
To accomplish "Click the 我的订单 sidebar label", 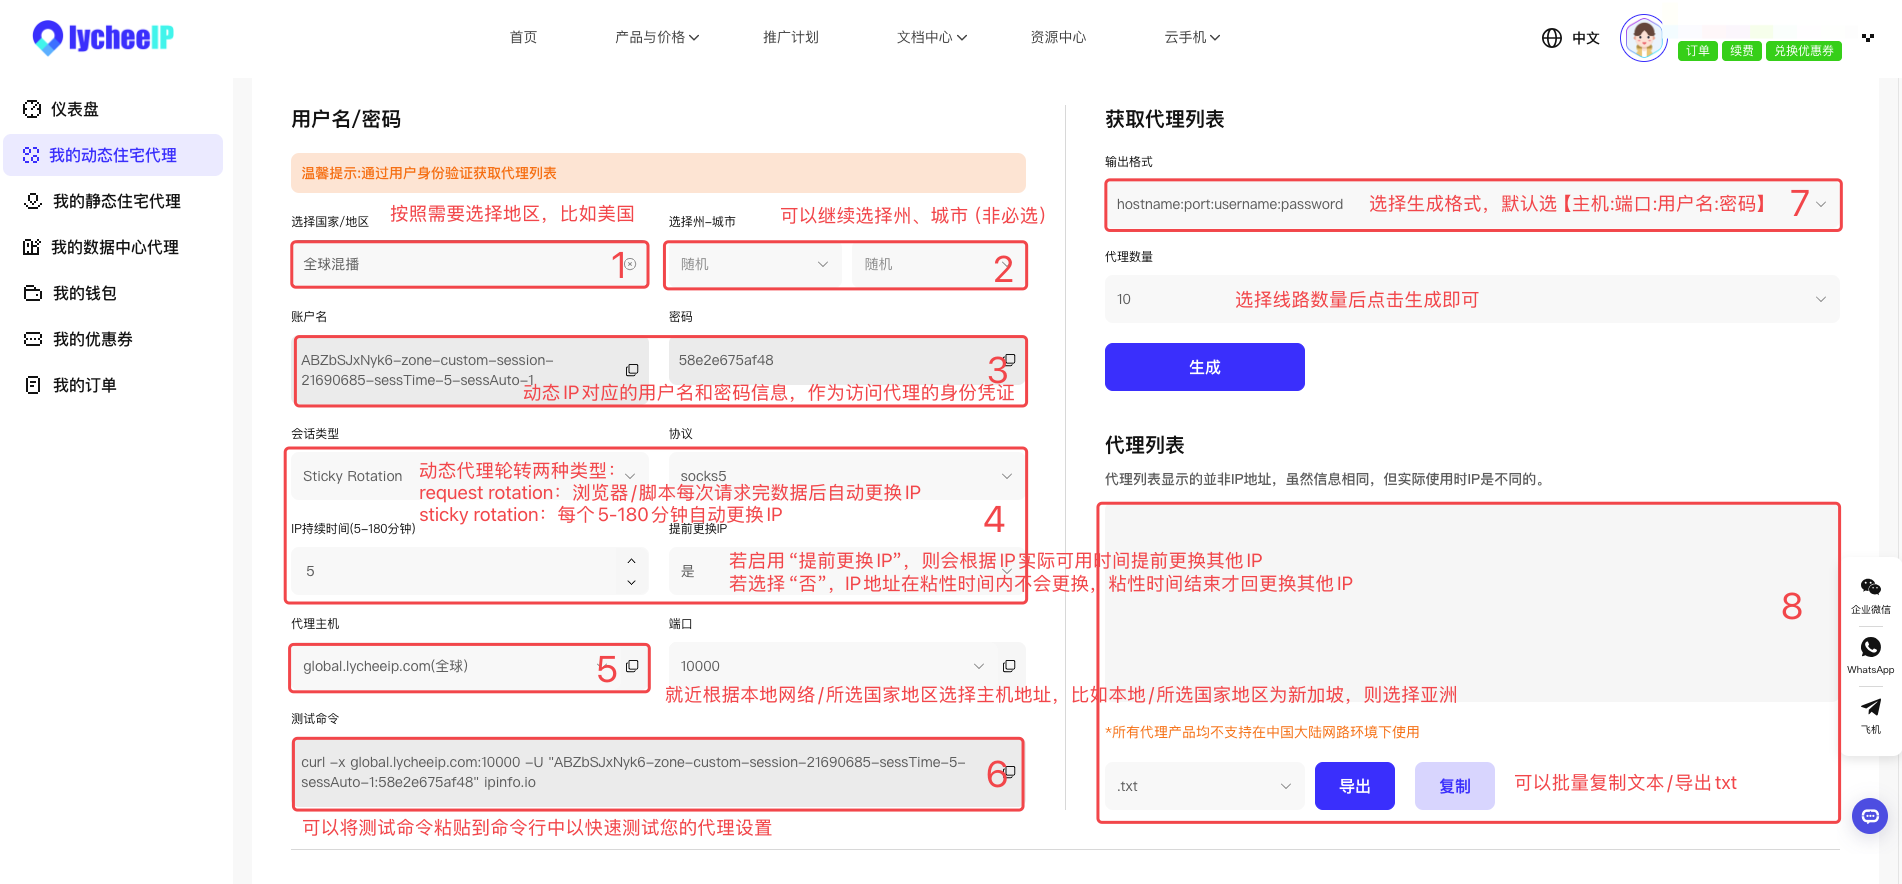I will [85, 385].
